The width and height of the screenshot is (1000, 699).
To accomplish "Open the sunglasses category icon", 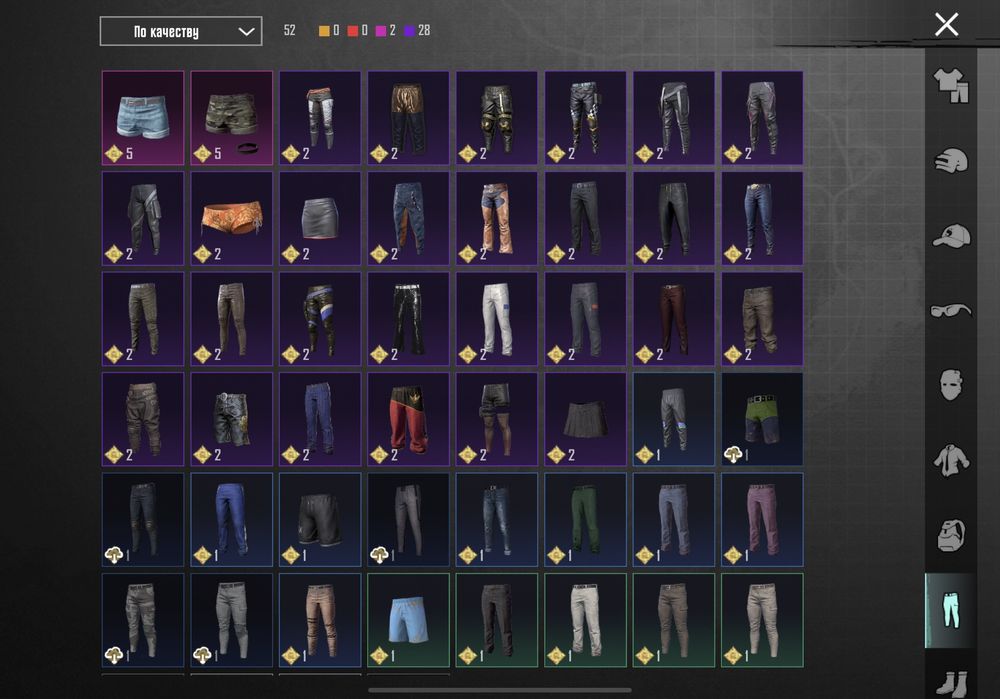I will (950, 311).
